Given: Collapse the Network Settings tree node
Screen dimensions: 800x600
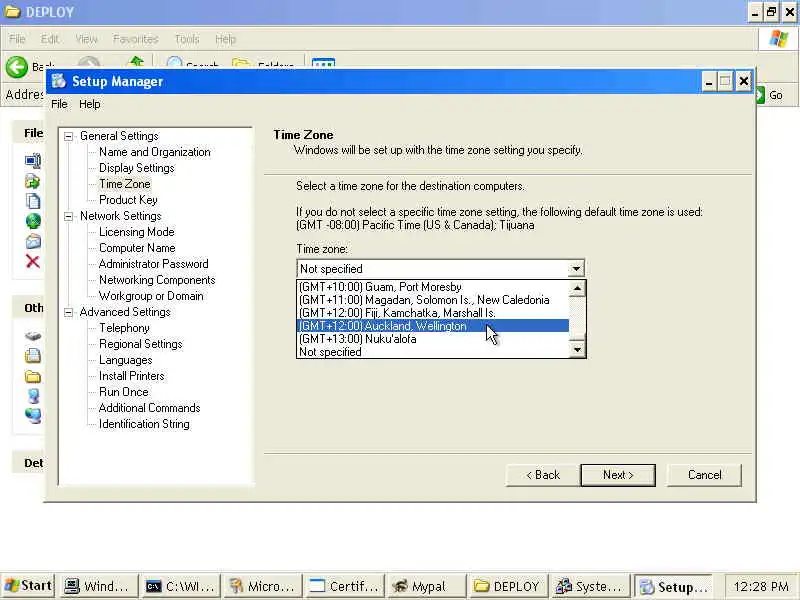Looking at the screenshot, I should (68, 216).
